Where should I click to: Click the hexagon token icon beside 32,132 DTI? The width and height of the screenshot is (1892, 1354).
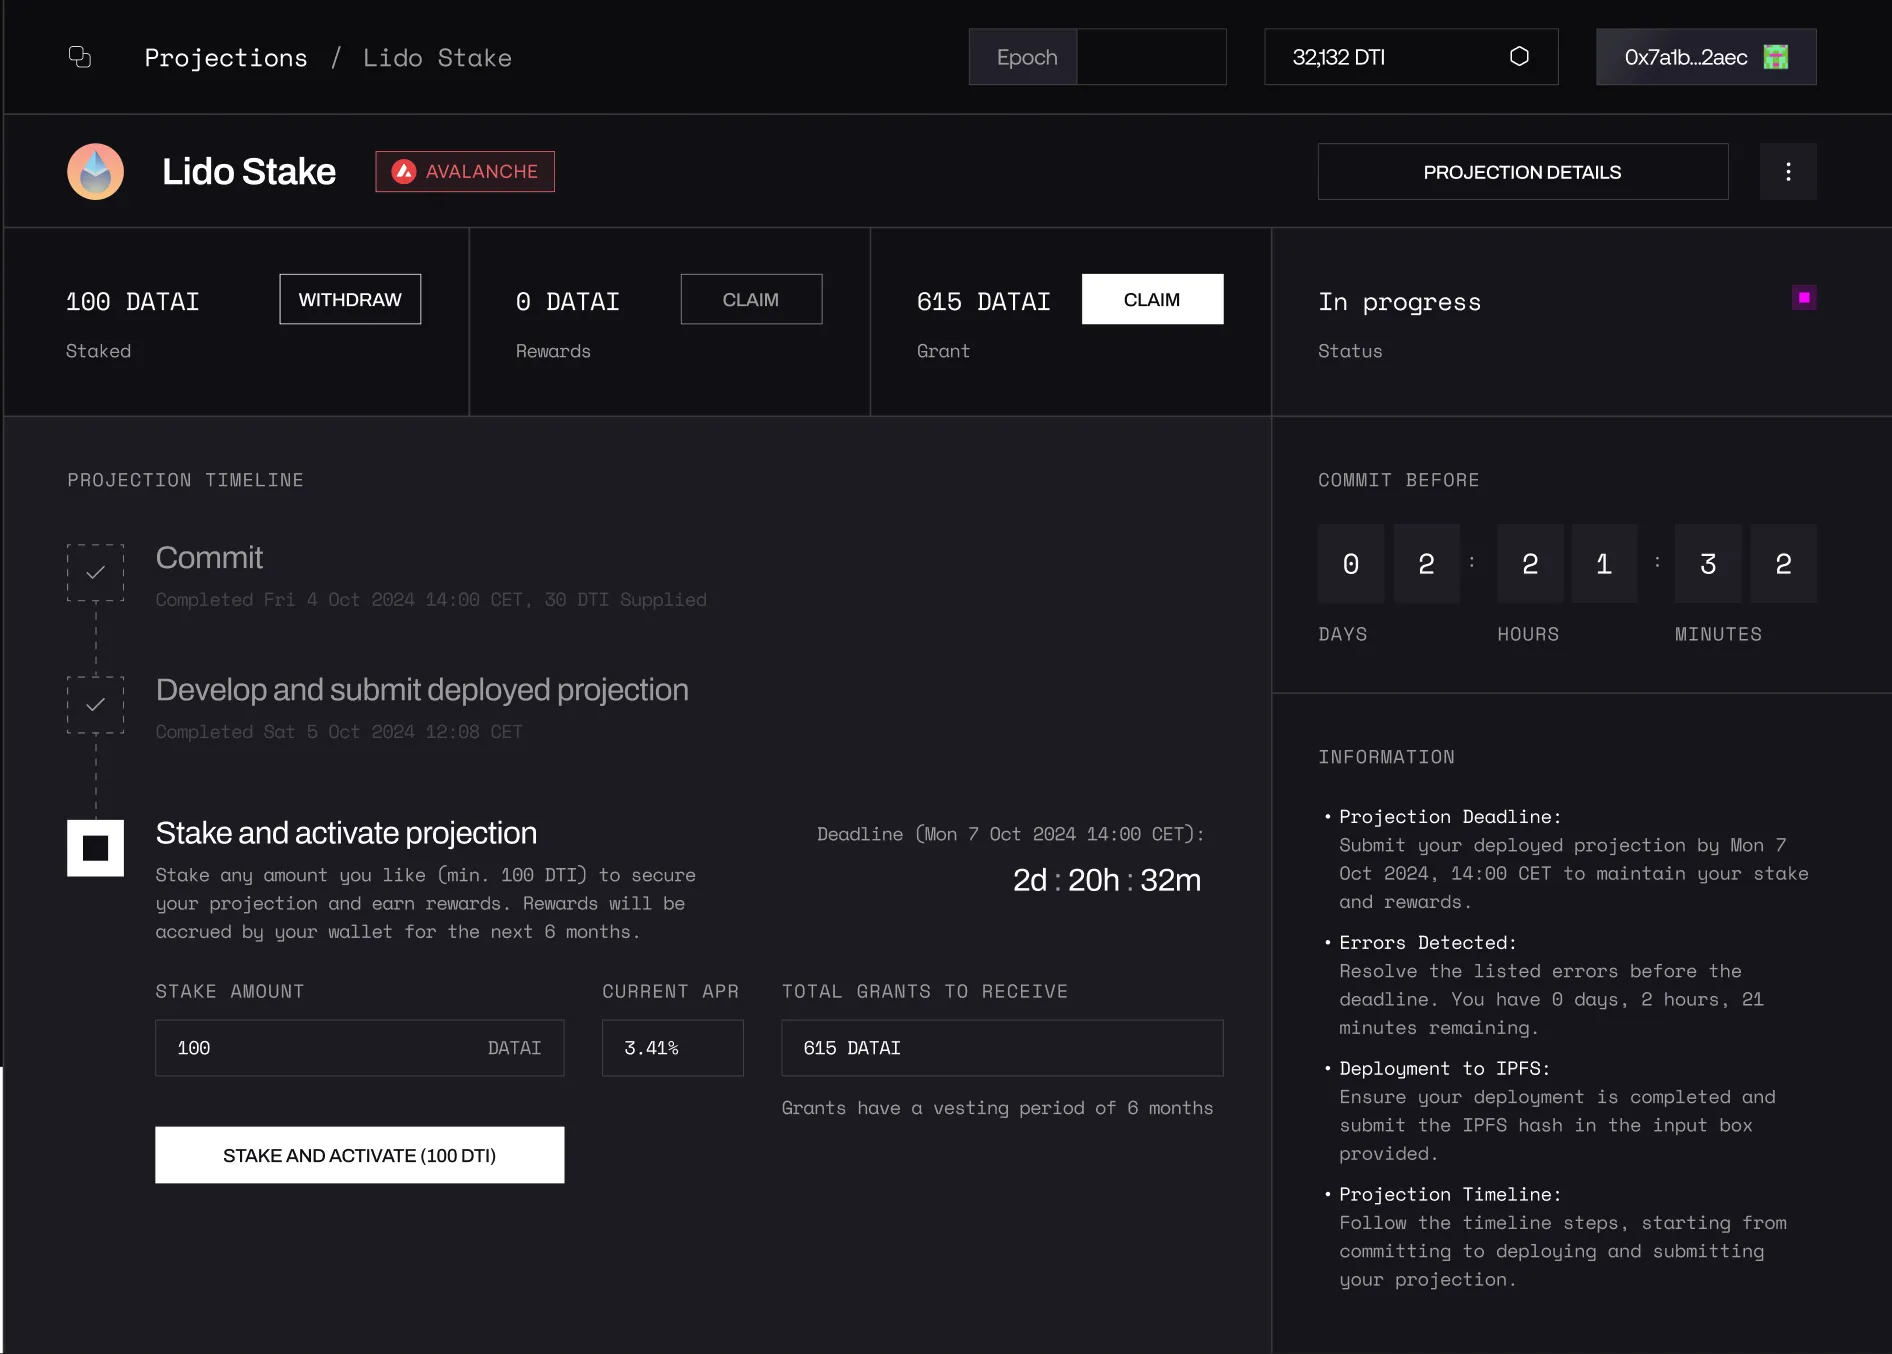pos(1520,57)
